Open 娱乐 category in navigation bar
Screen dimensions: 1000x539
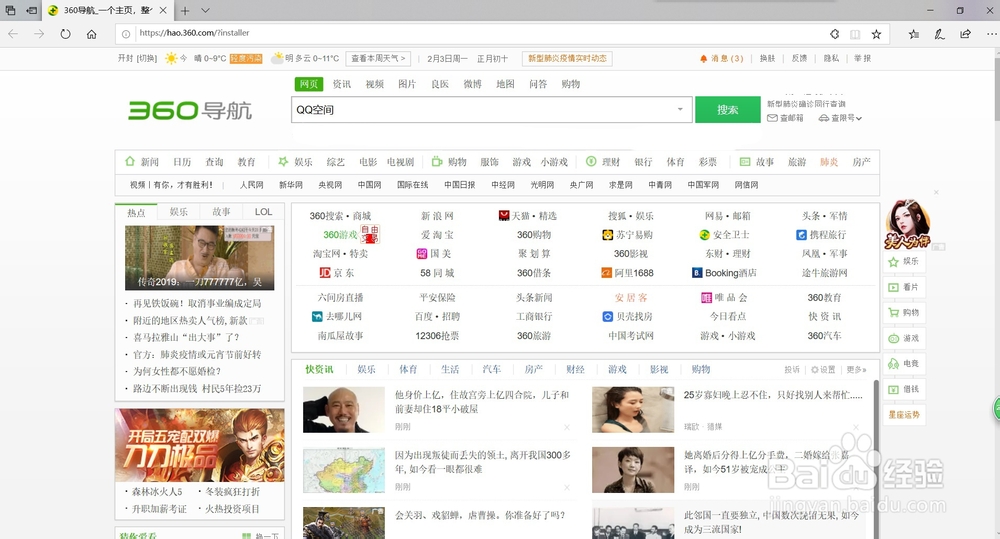coord(303,162)
